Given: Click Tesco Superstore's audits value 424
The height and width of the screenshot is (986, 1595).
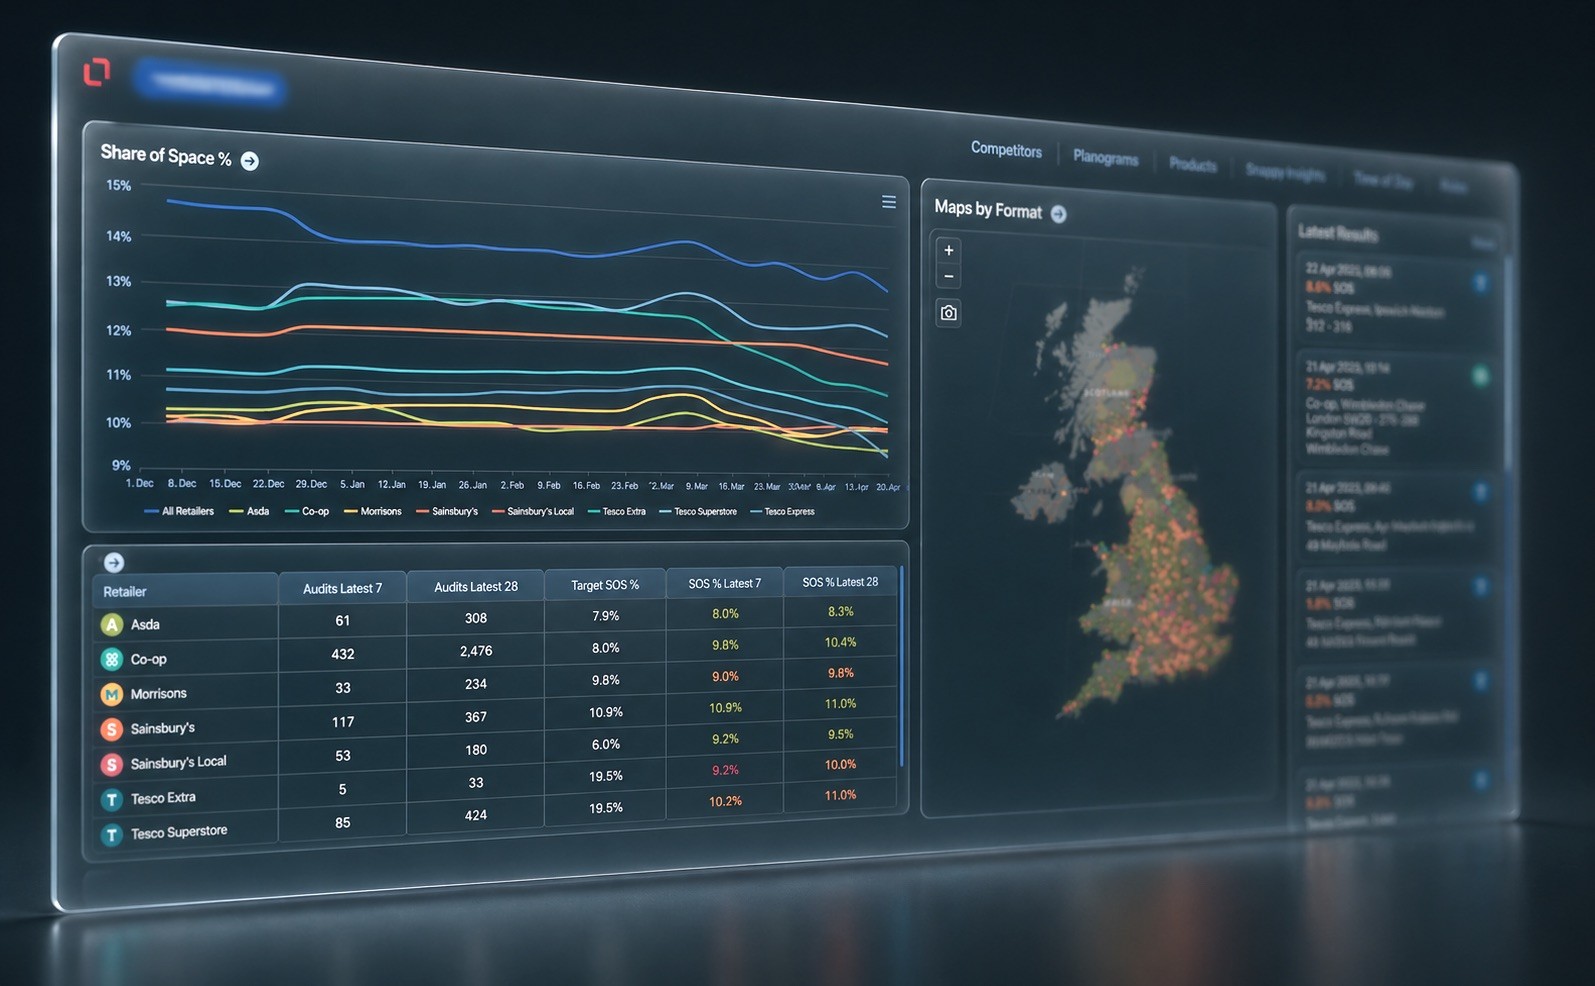Looking at the screenshot, I should click(x=476, y=815).
